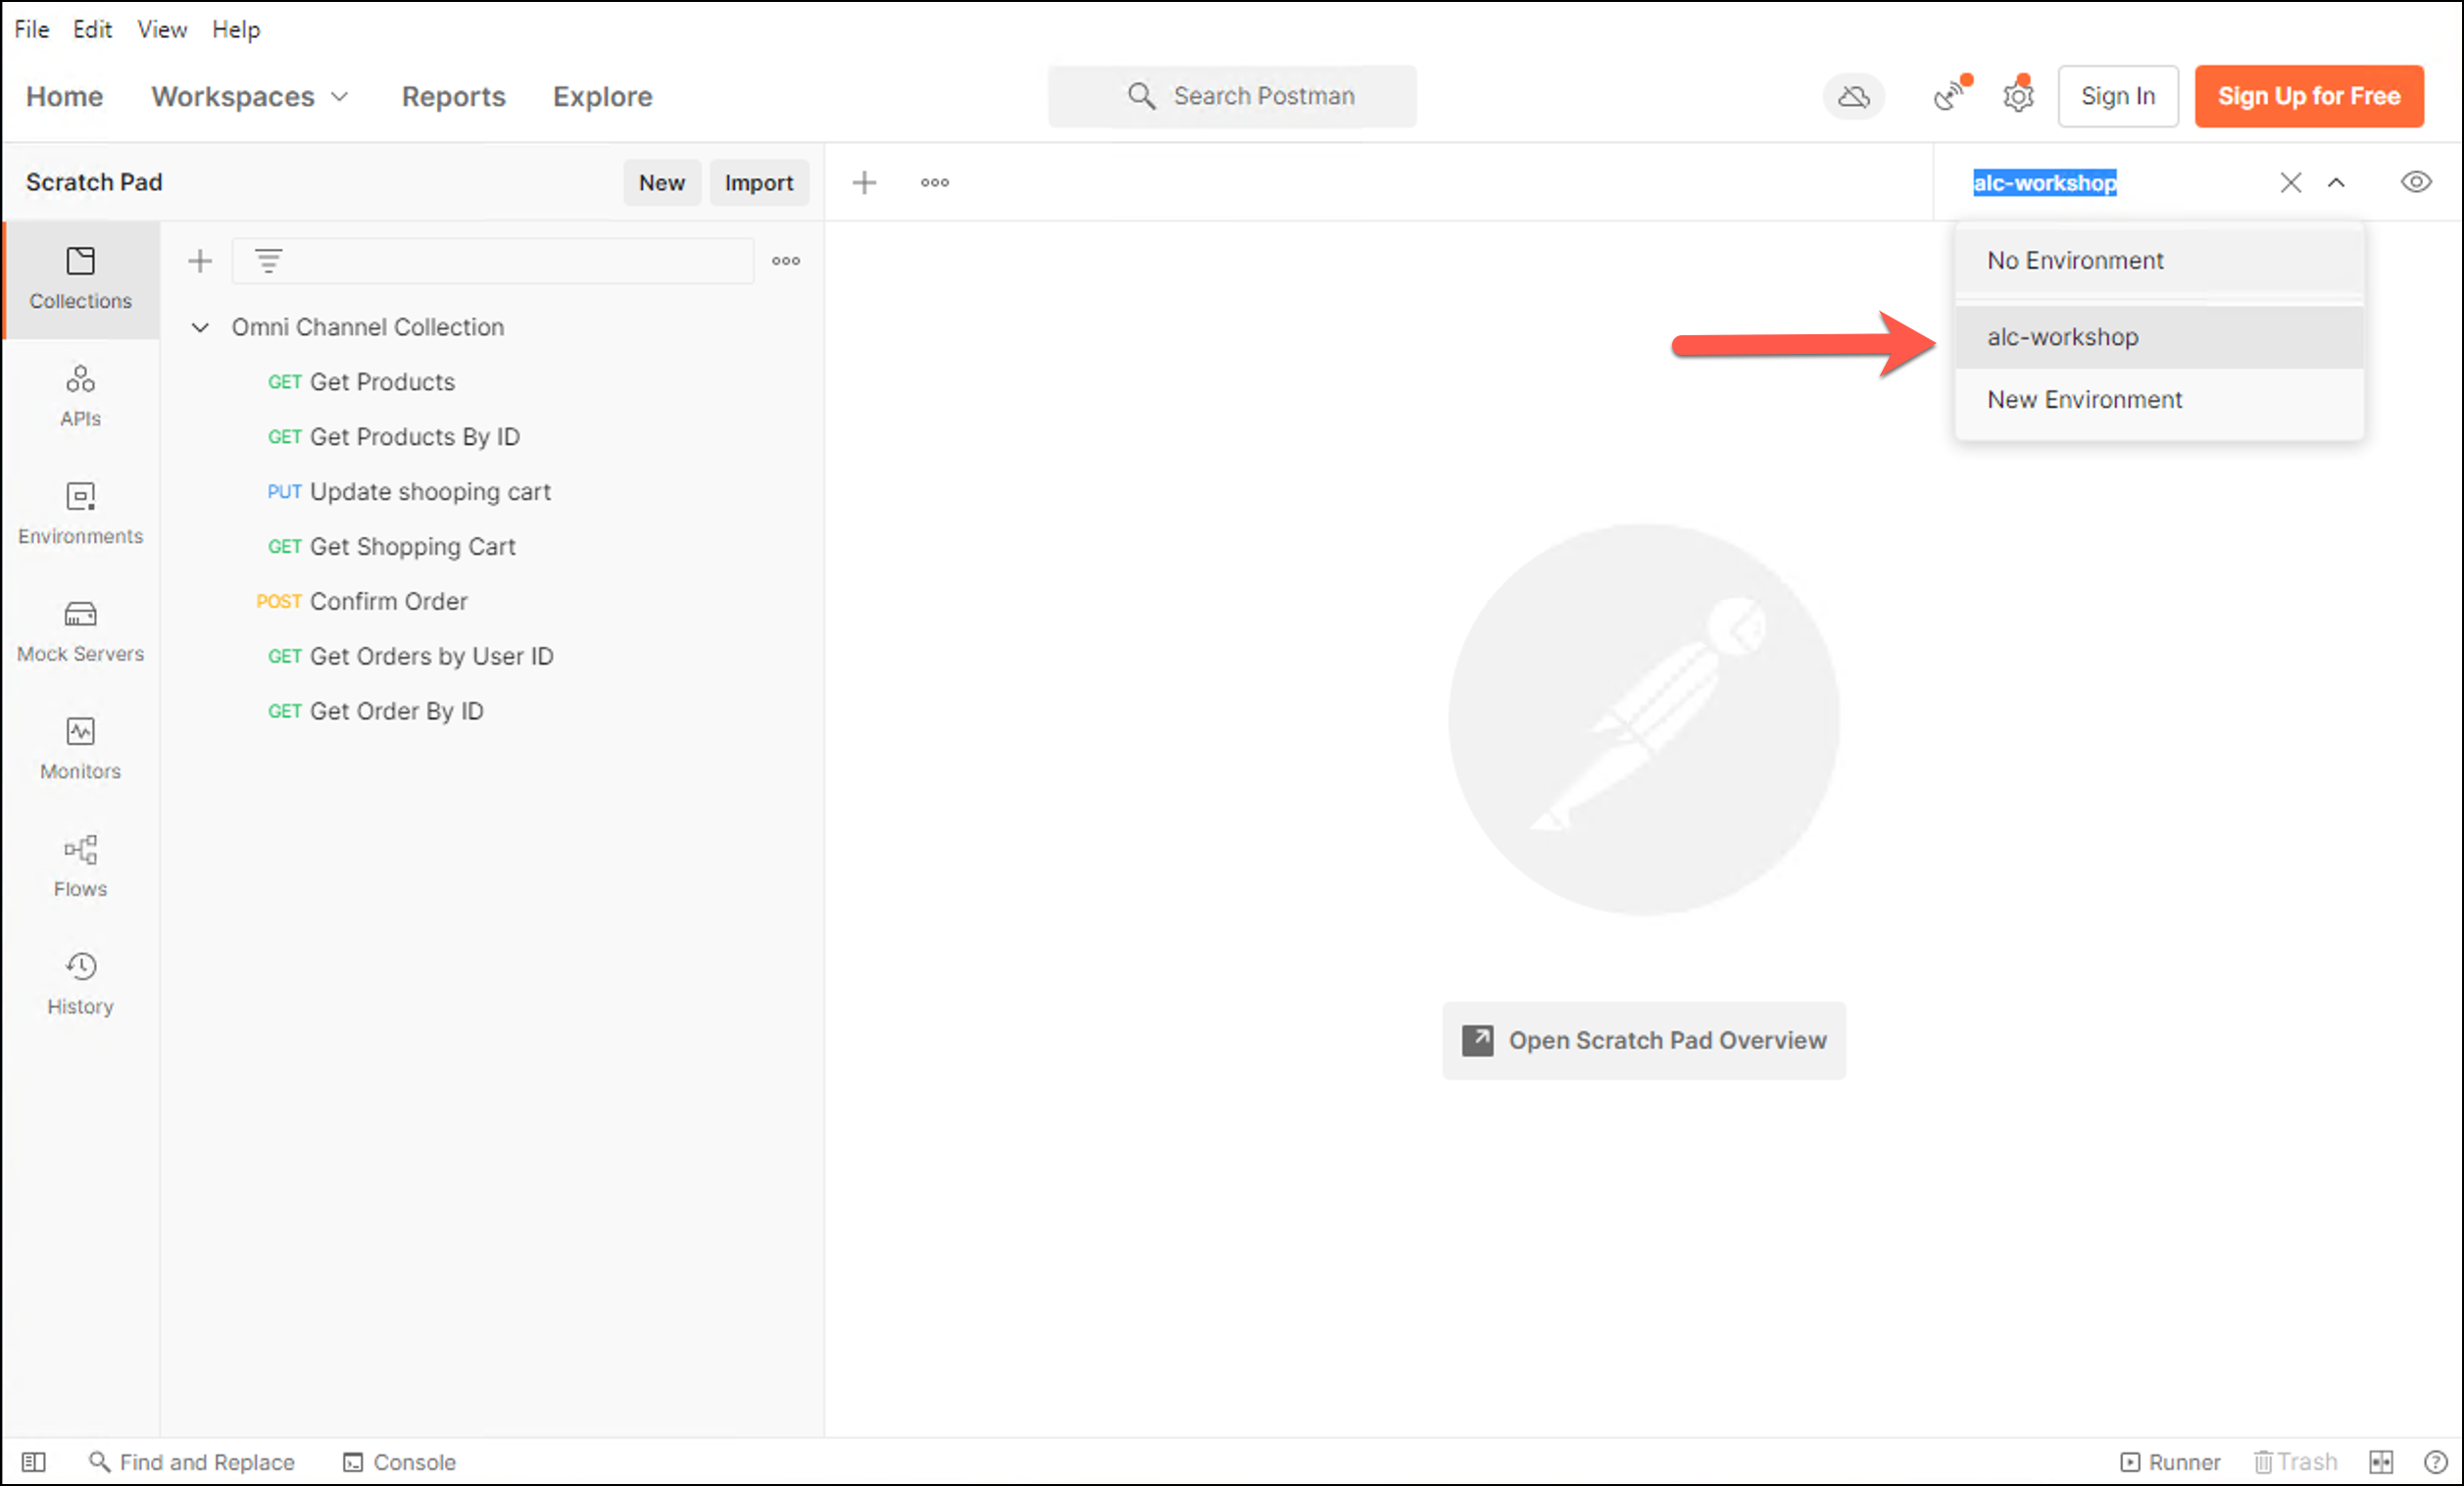Collapse the Omni Channel Collection folder

coord(200,328)
